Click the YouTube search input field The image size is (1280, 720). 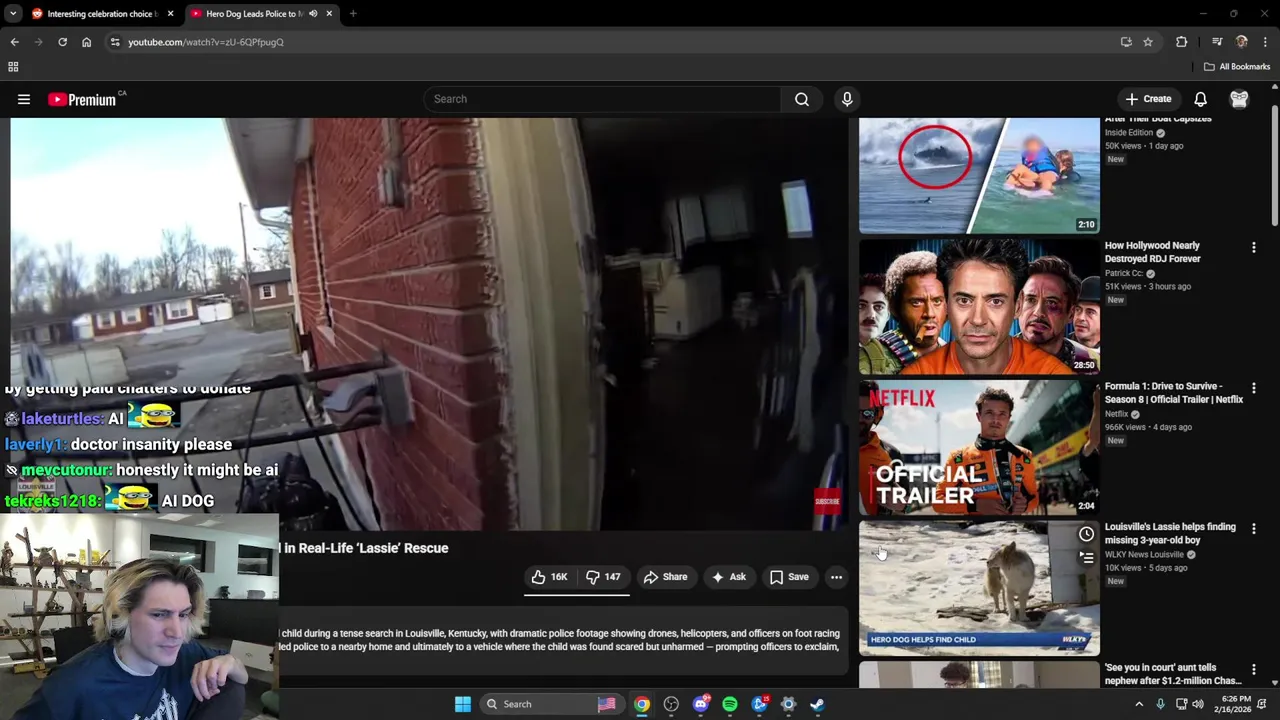603,99
